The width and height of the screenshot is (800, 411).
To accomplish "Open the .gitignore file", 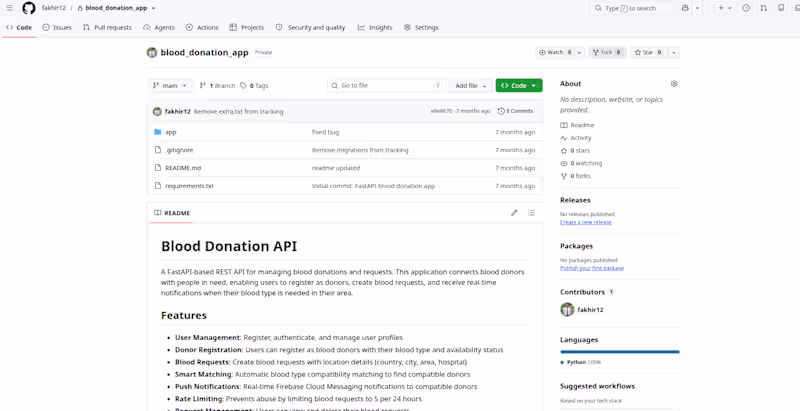I will point(179,150).
